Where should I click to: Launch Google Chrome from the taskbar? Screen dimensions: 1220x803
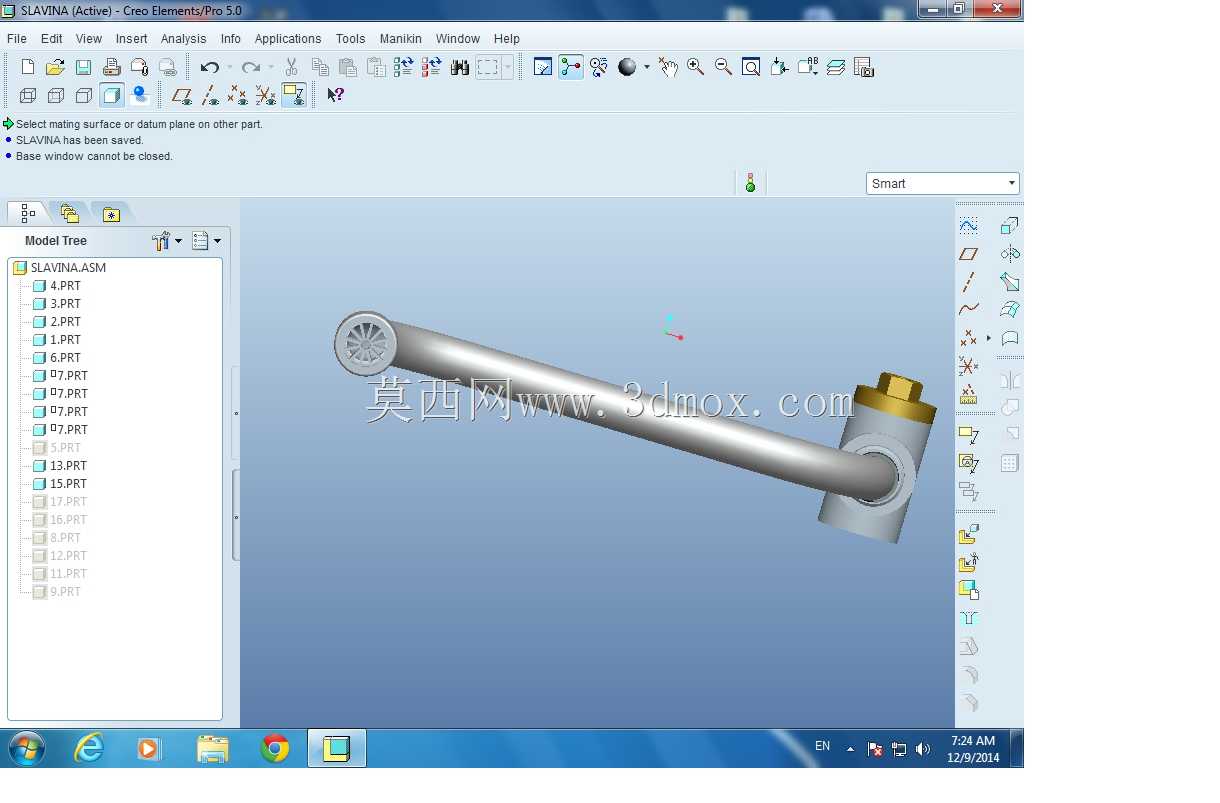(275, 748)
